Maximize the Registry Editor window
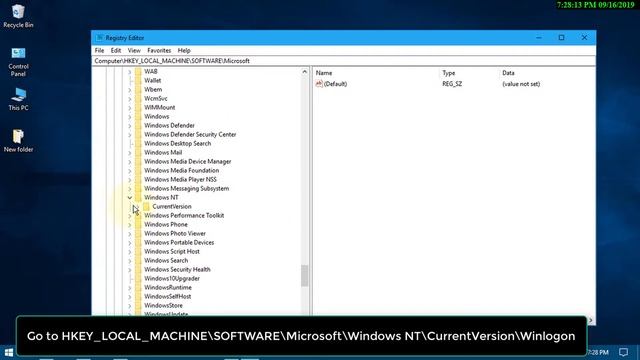640x360 pixels. pyautogui.click(x=561, y=38)
